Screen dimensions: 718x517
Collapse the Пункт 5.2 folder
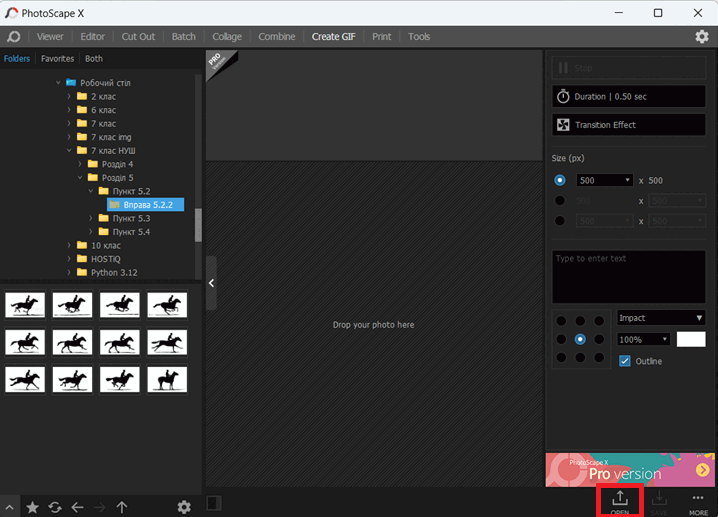[x=91, y=191]
